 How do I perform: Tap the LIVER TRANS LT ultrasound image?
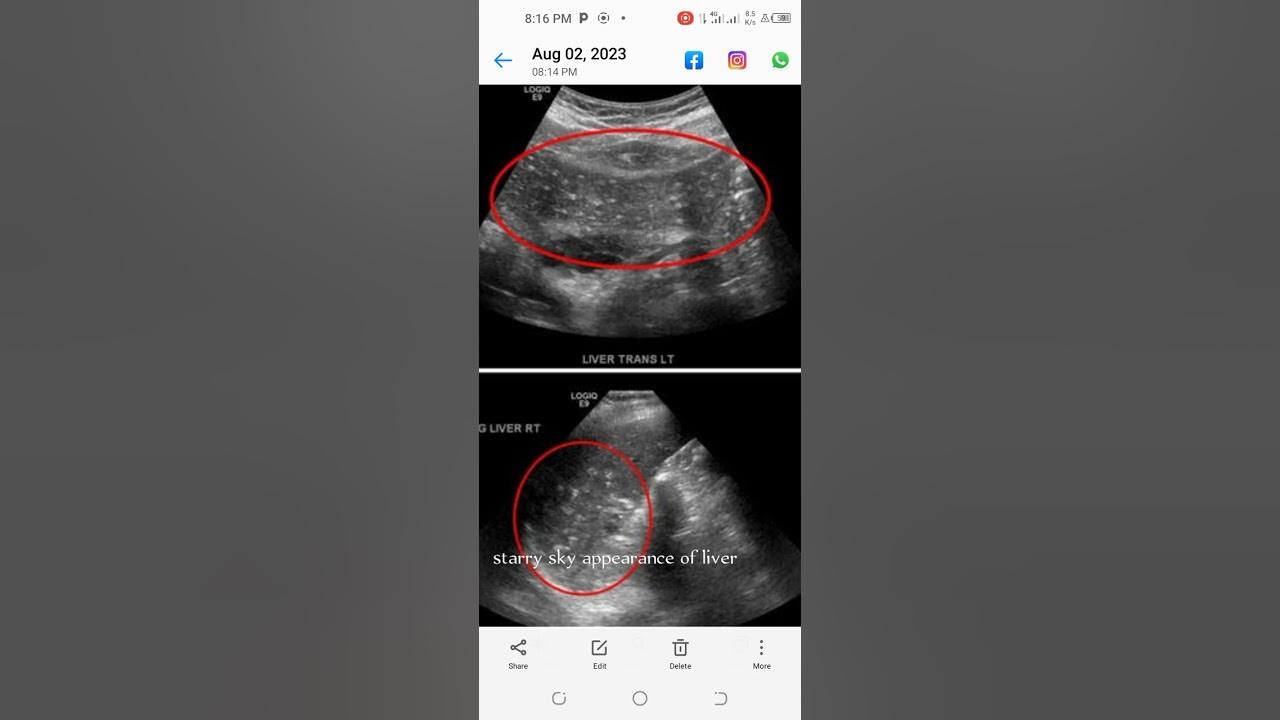pos(640,226)
